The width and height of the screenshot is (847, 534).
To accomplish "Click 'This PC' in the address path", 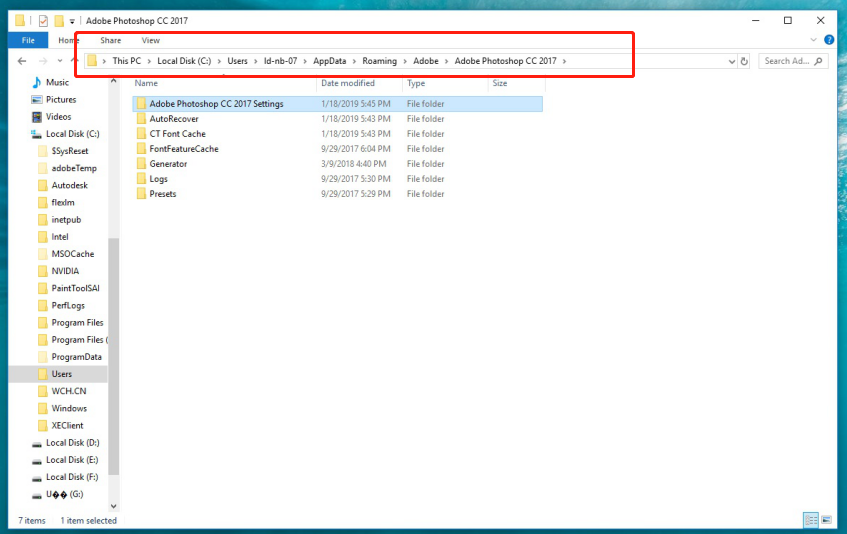I will pyautogui.click(x=126, y=61).
